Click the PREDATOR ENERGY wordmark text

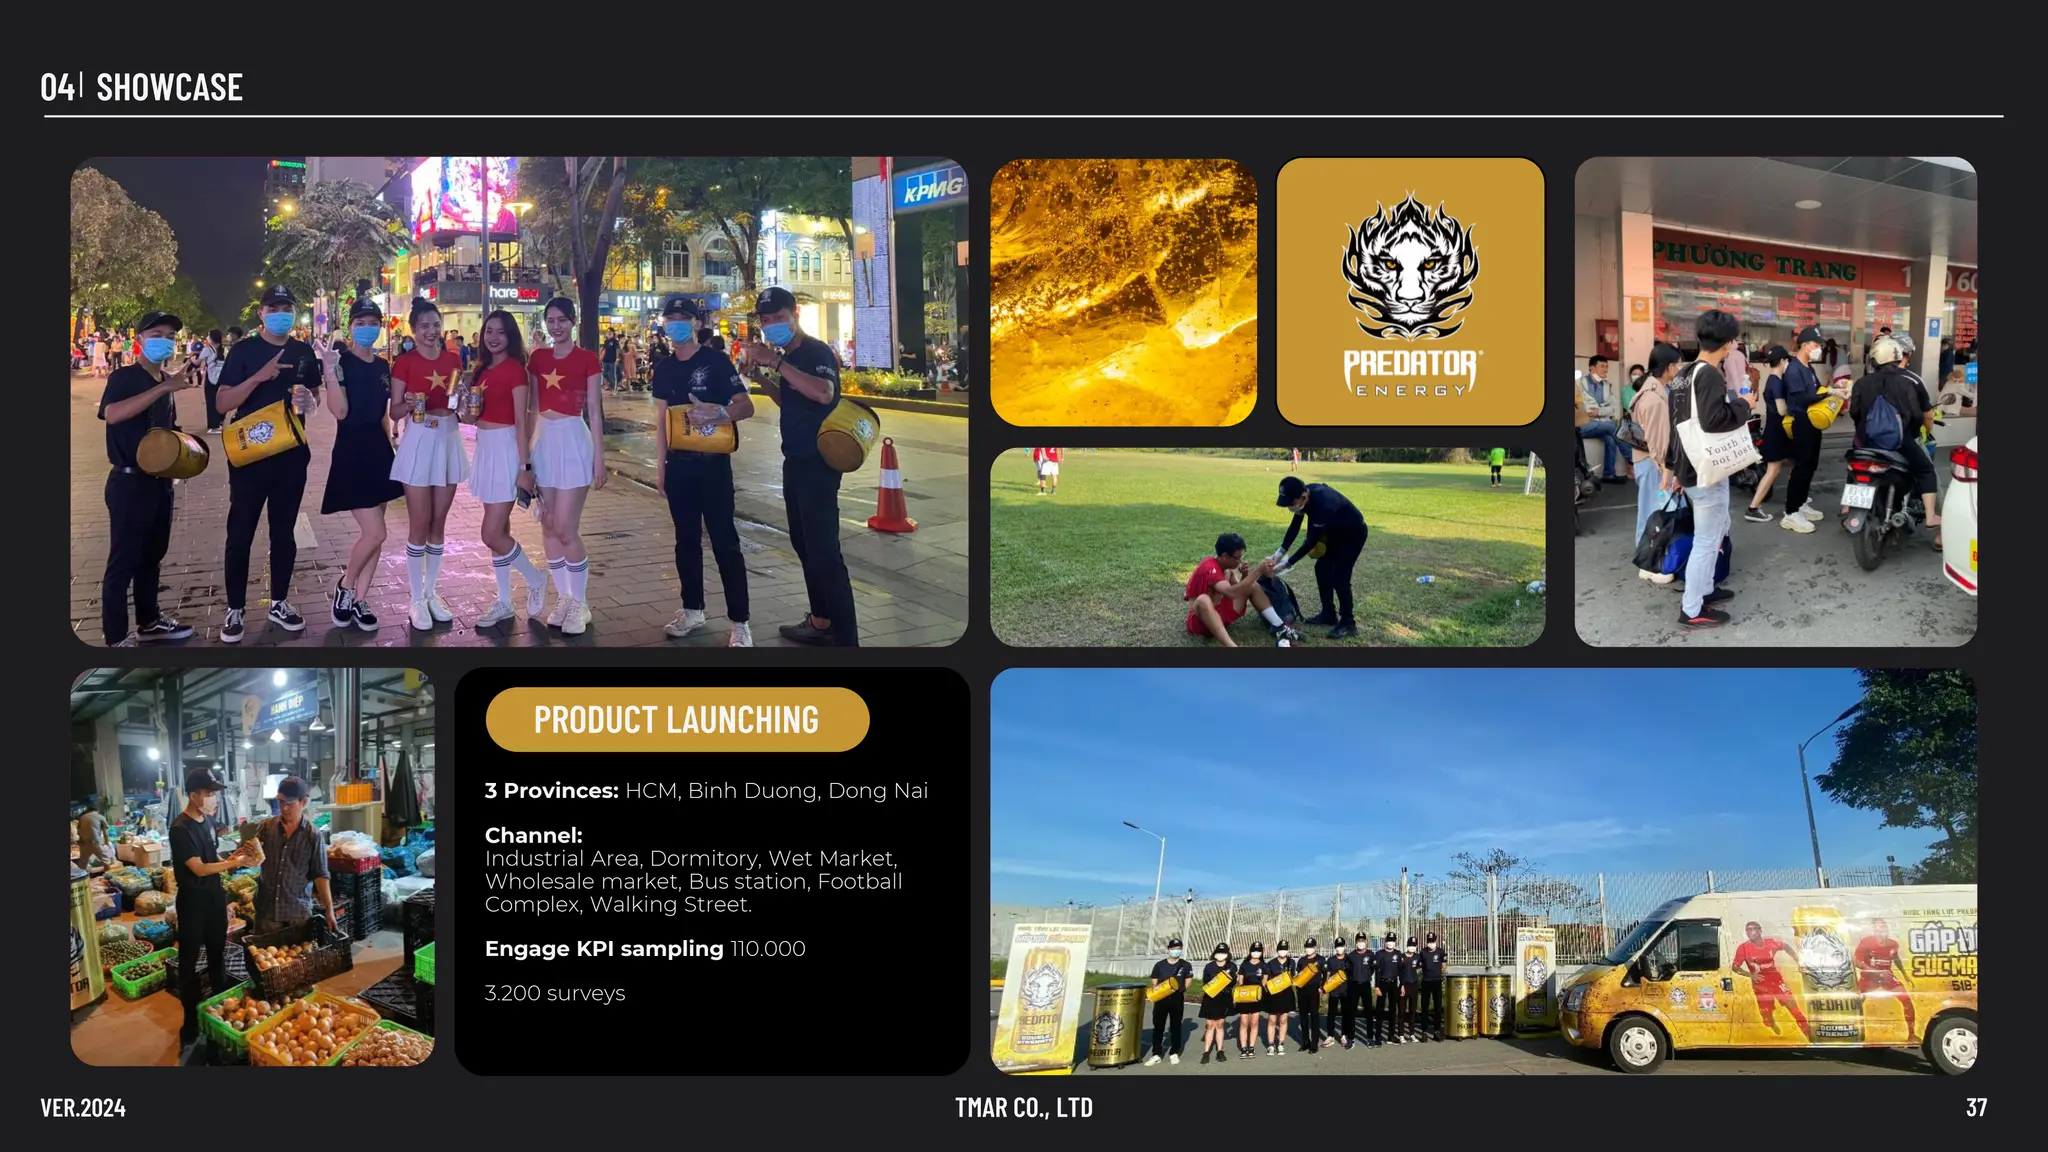tap(1410, 373)
